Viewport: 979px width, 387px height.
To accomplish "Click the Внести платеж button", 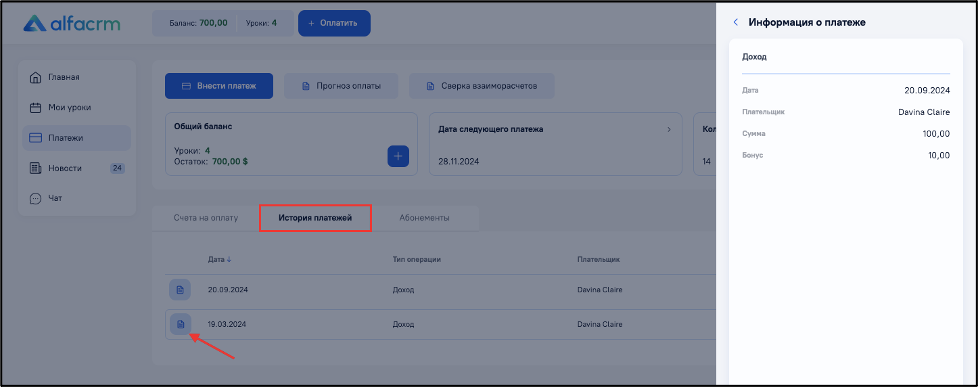I will coord(219,86).
